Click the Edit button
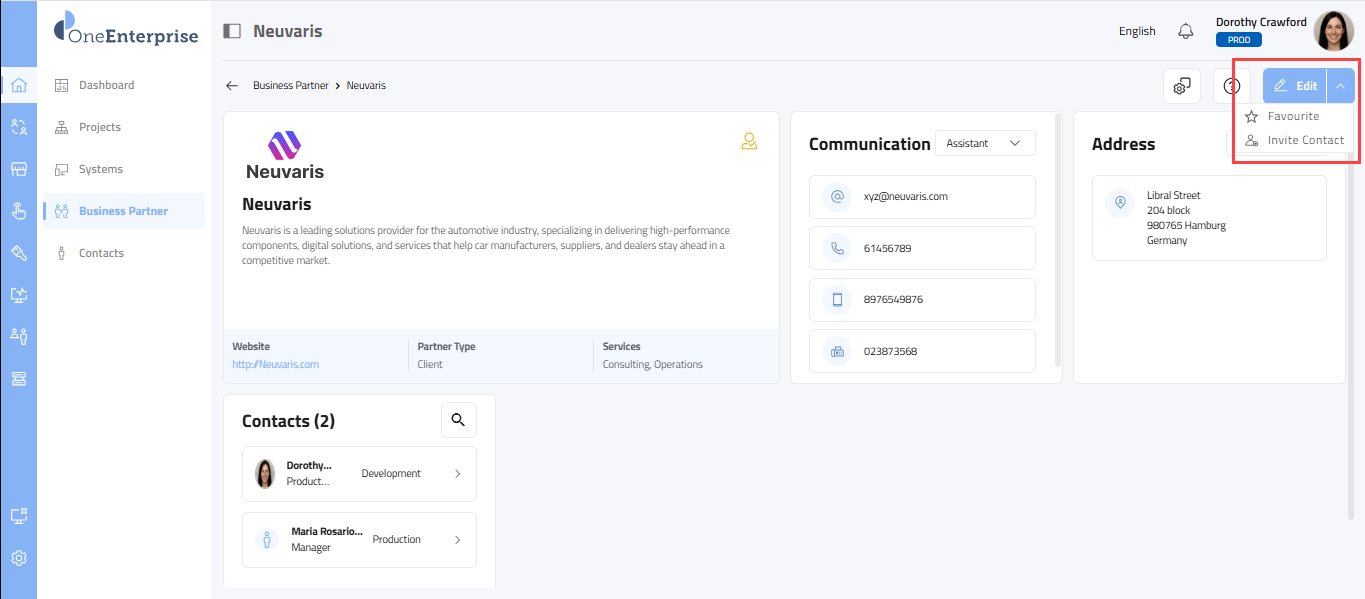1365x599 pixels. (1295, 86)
